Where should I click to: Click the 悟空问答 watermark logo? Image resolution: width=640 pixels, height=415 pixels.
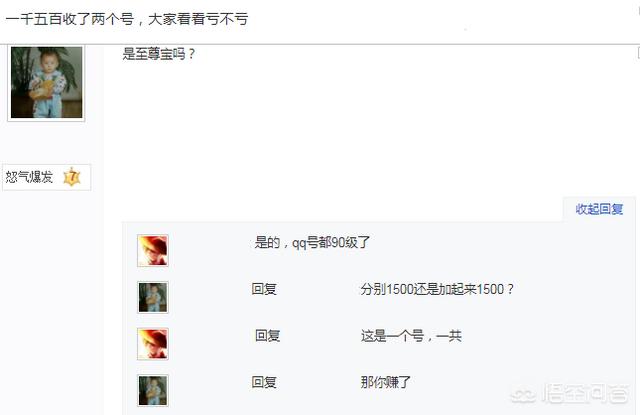[570, 393]
